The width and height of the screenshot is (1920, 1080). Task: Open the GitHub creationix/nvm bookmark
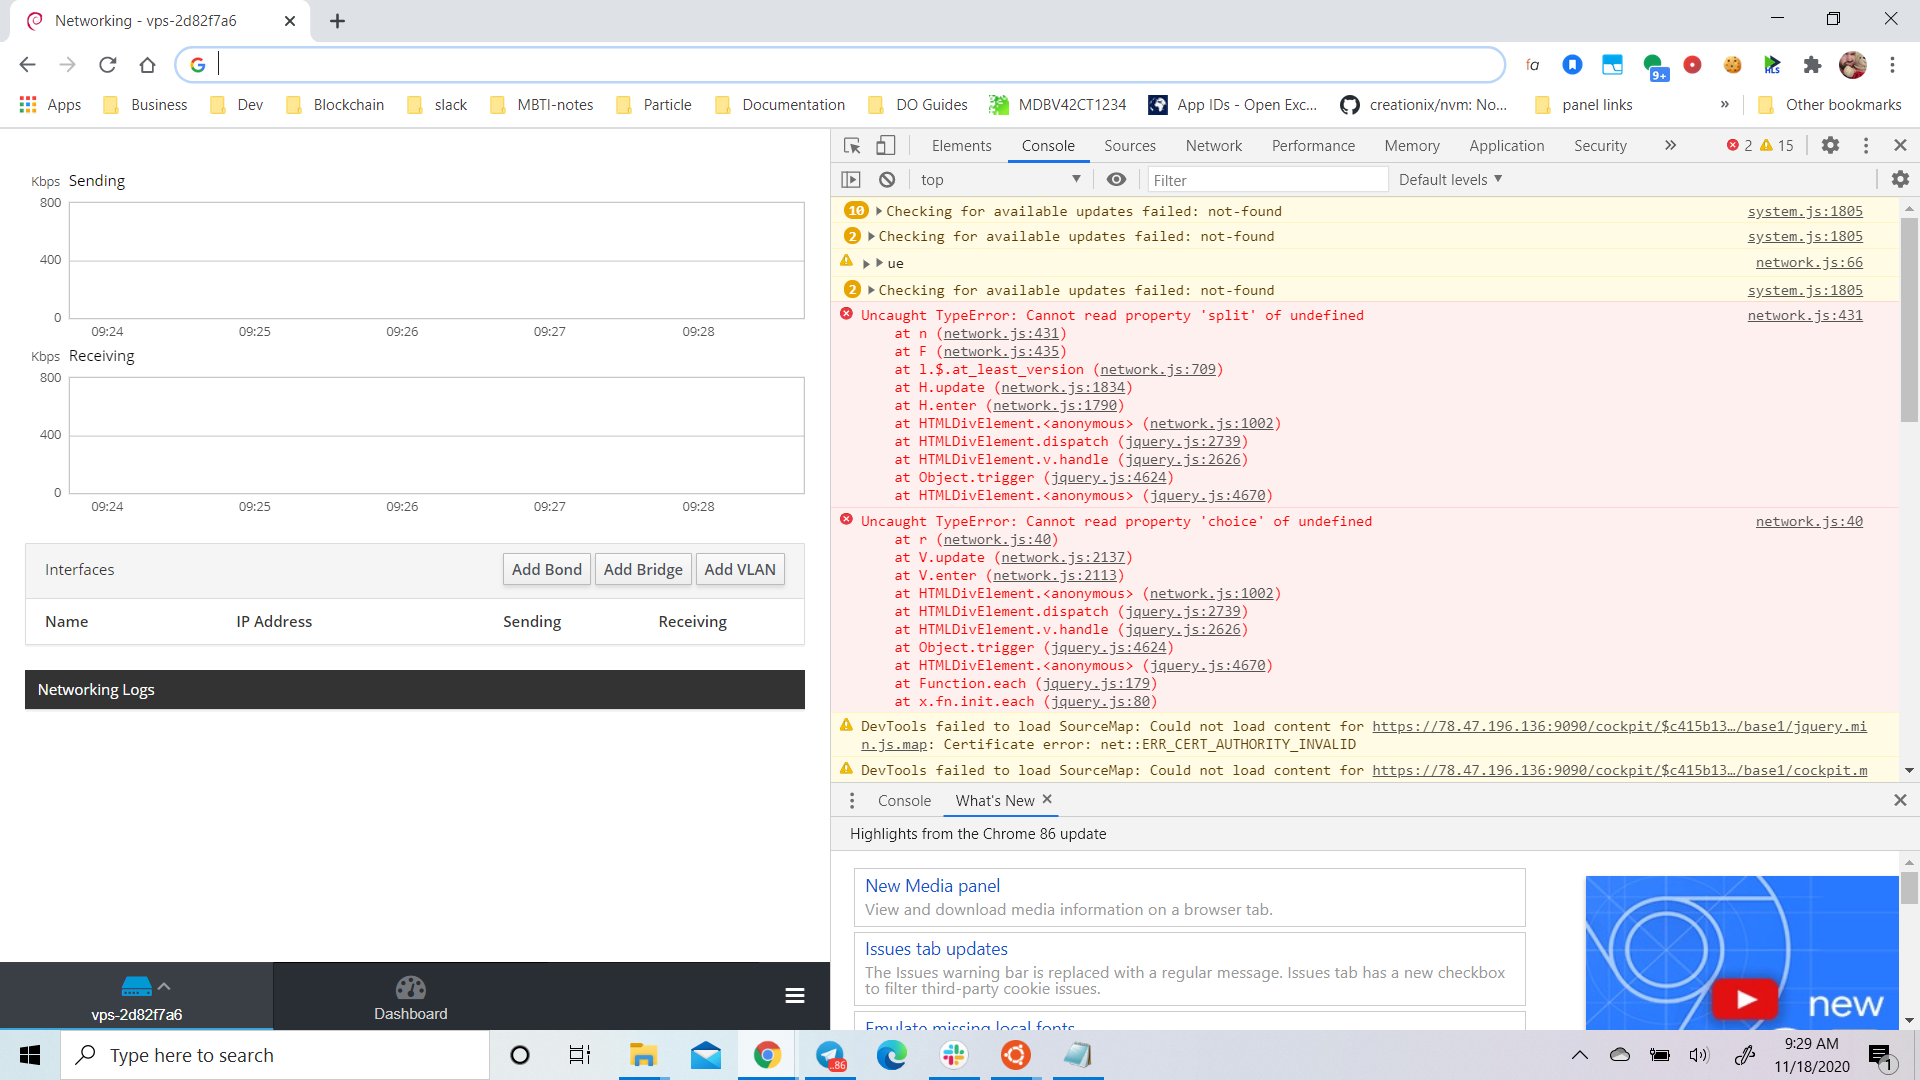pyautogui.click(x=1424, y=105)
